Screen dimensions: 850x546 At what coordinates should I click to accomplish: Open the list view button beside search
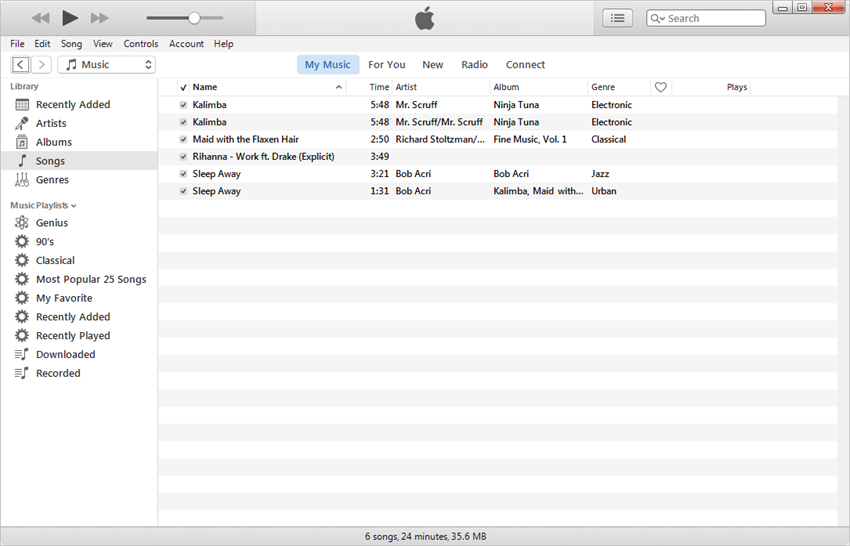point(617,18)
